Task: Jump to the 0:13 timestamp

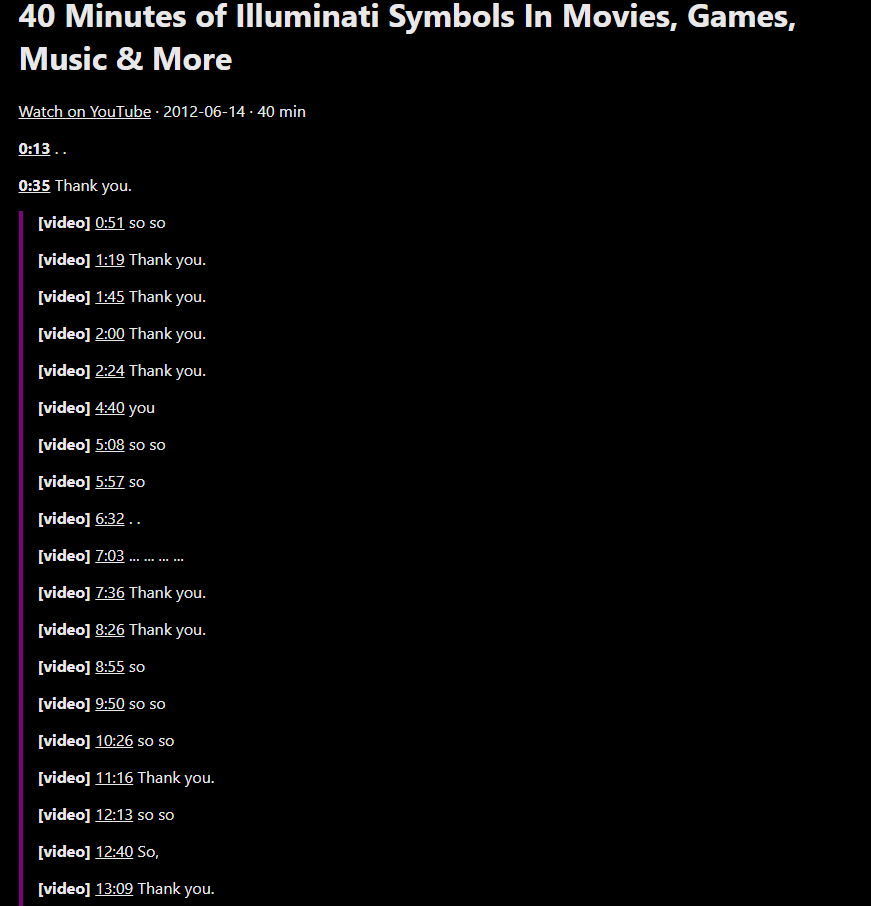Action: point(34,148)
